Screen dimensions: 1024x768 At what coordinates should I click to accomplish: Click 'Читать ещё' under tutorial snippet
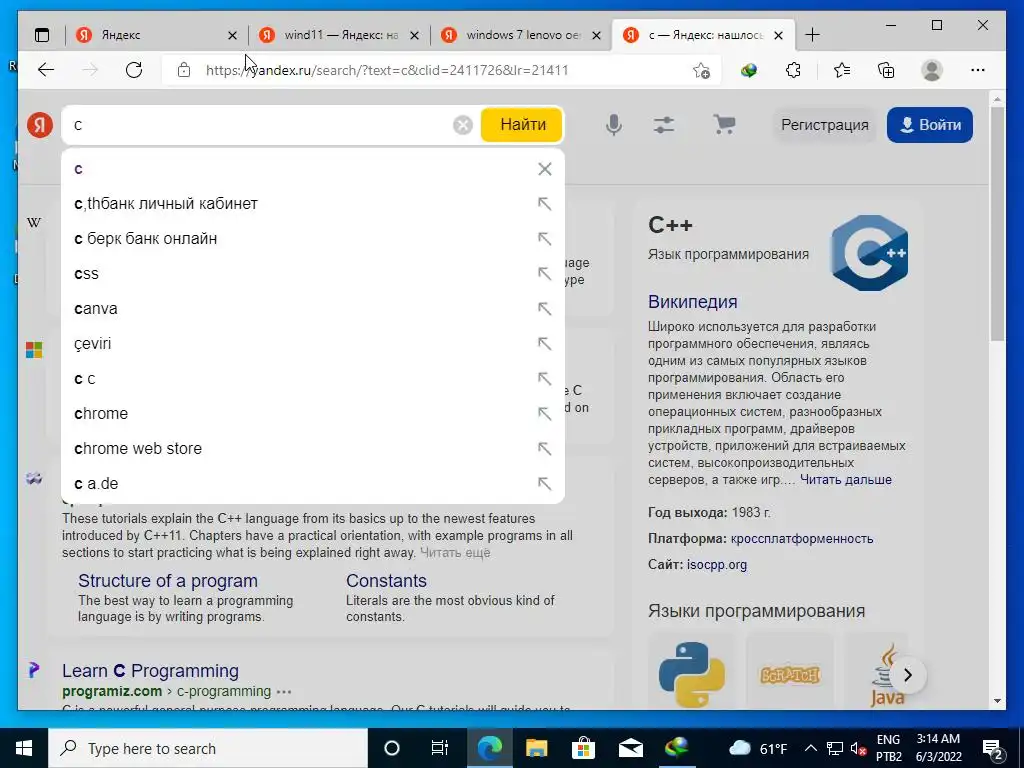[x=455, y=552]
